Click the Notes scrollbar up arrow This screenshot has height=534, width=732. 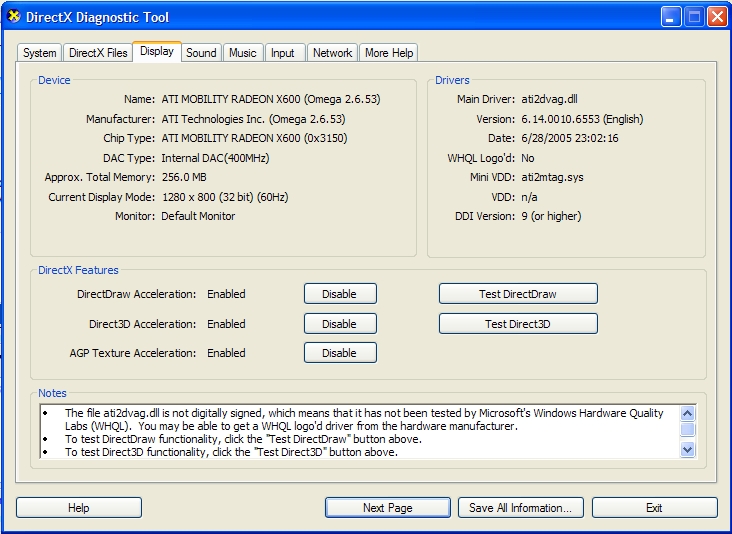pyautogui.click(x=687, y=412)
